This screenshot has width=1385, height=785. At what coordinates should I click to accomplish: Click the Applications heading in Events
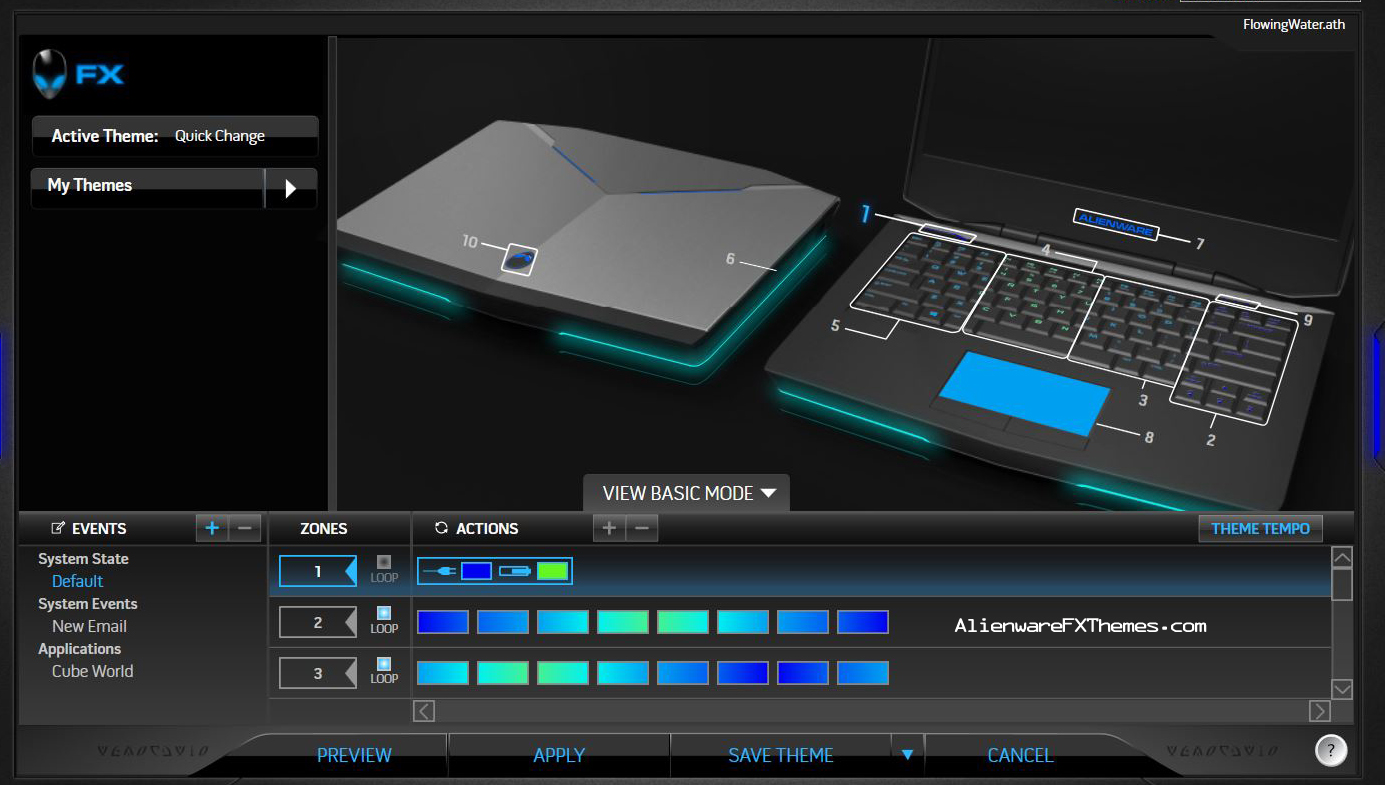79,649
